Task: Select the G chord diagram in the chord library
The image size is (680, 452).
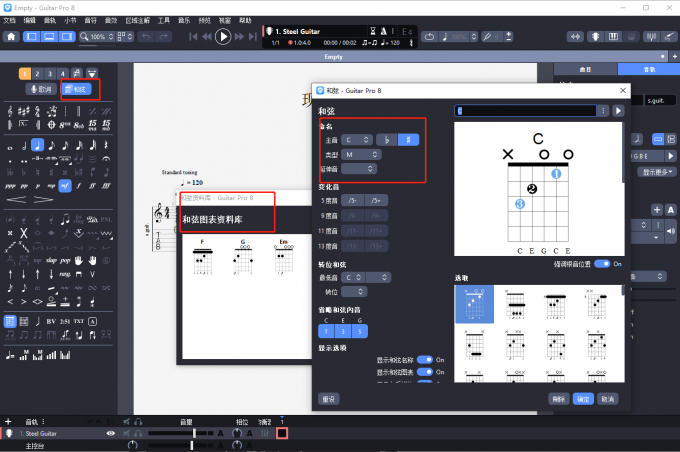Action: coord(241,259)
